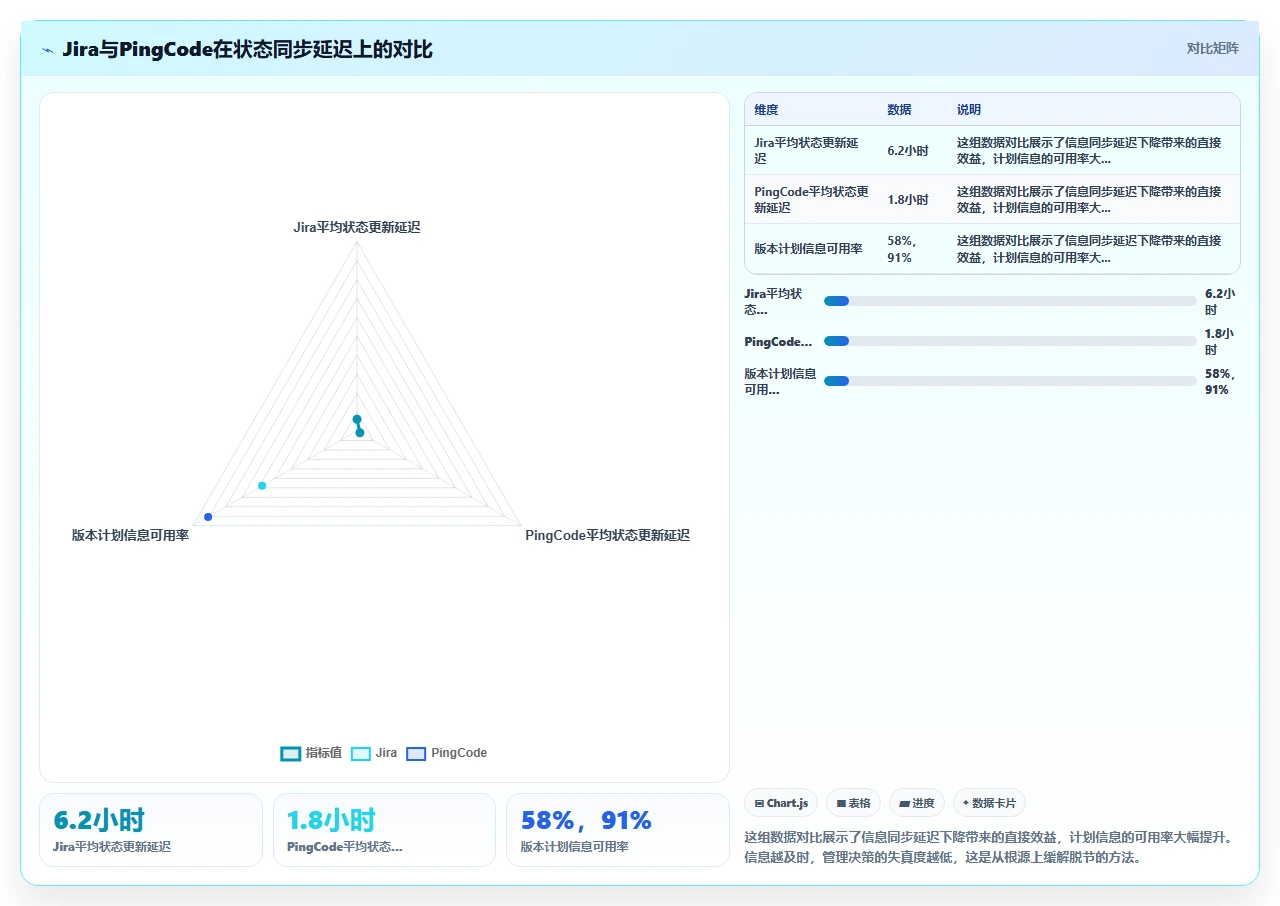
Task: Click the large "58%, 91%" figure in the stat card
Action: point(586,821)
